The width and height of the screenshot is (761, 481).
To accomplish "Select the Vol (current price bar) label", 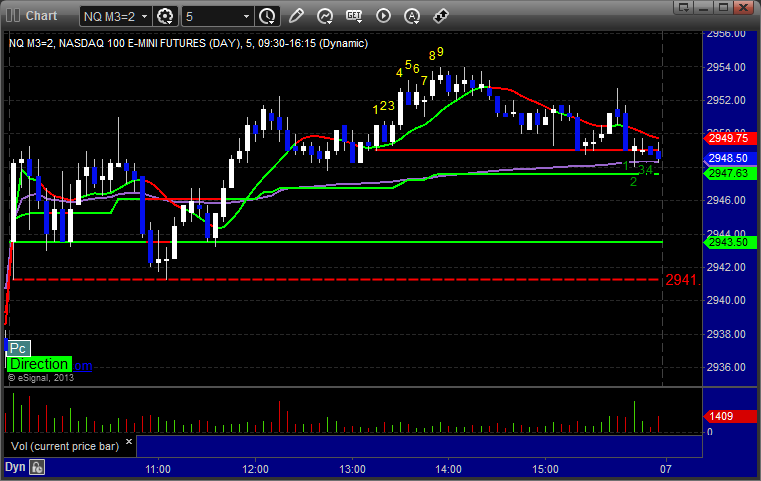I will pyautogui.click(x=65, y=446).
